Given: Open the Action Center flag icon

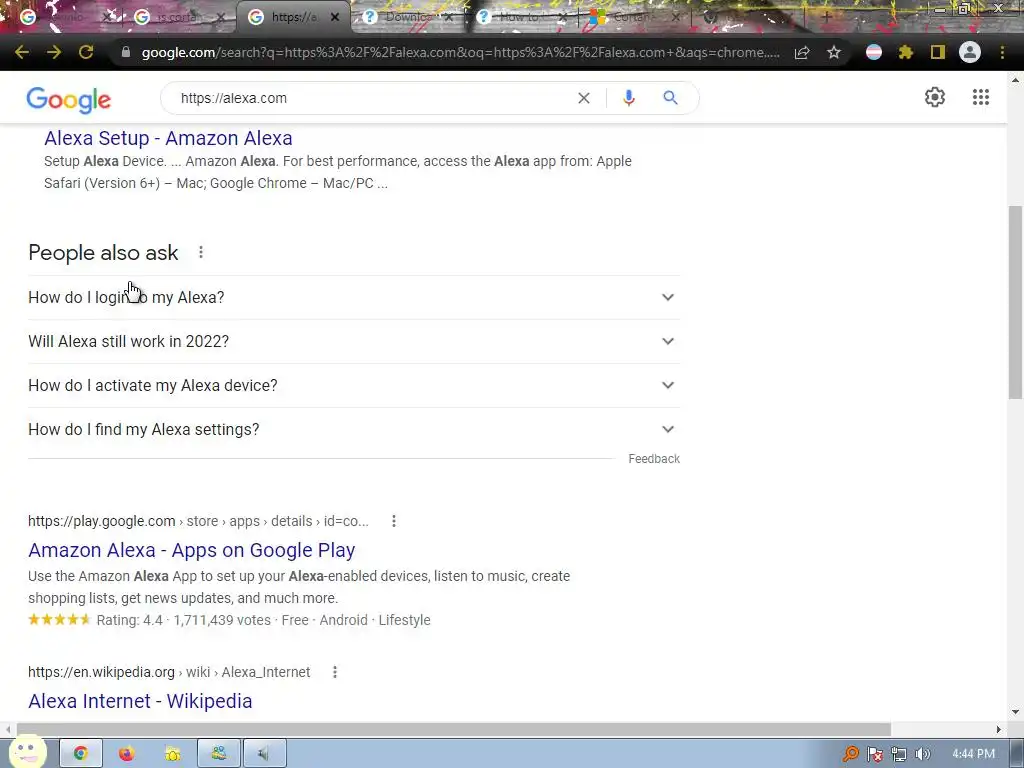Looking at the screenshot, I should coord(875,754).
